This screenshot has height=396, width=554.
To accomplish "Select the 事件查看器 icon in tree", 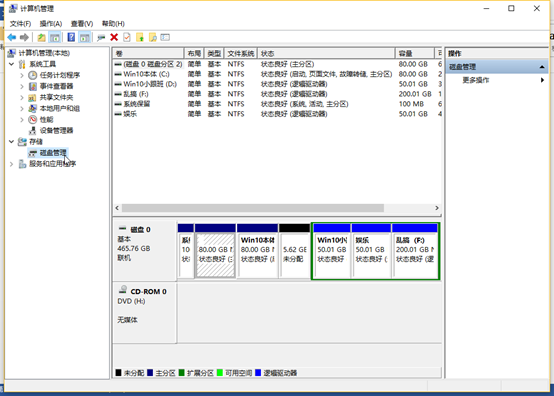I will [33, 86].
